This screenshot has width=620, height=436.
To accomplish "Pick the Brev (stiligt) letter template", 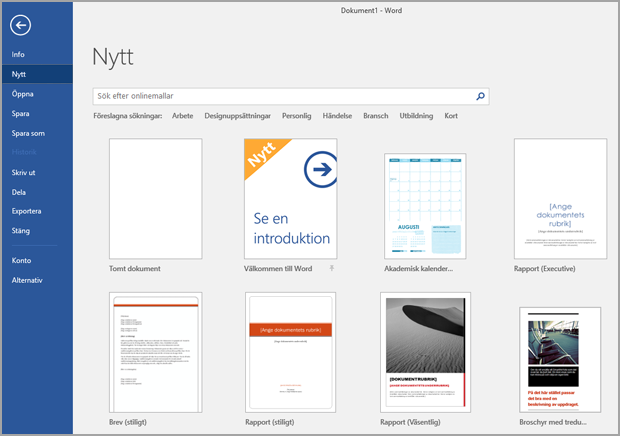I will click(156, 353).
